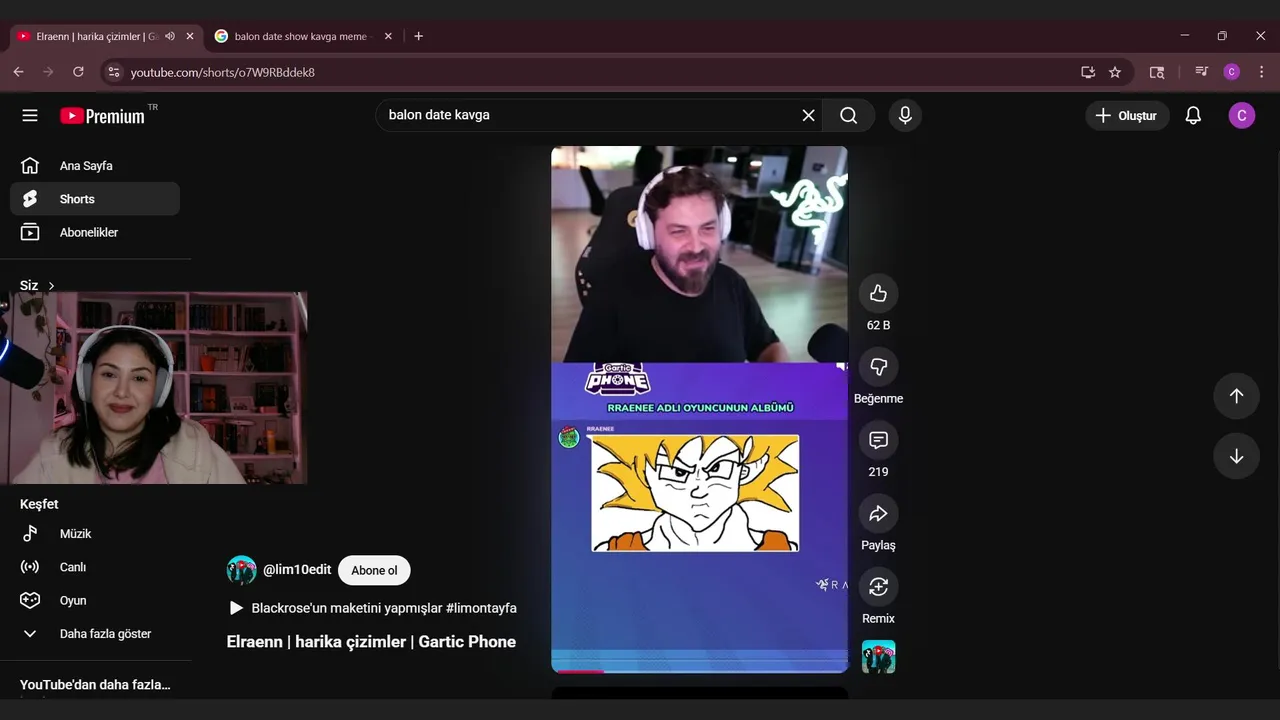This screenshot has height=720, width=1280.
Task: Pause the playing Shorts video
Action: click(x=699, y=408)
